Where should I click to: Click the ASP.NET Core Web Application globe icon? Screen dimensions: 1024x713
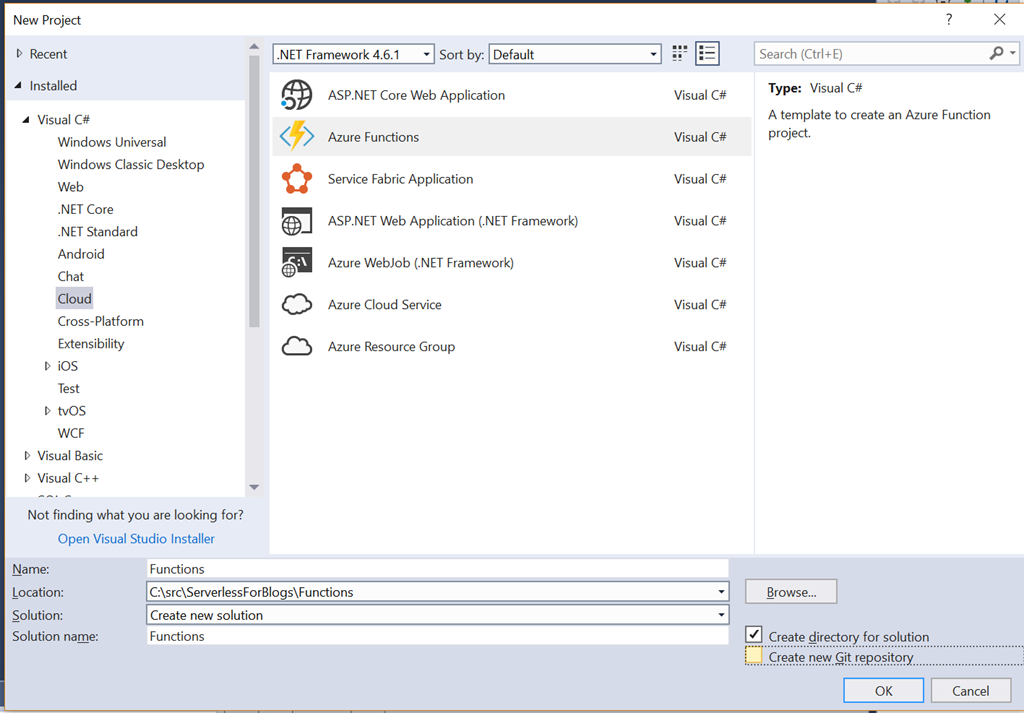coord(297,95)
